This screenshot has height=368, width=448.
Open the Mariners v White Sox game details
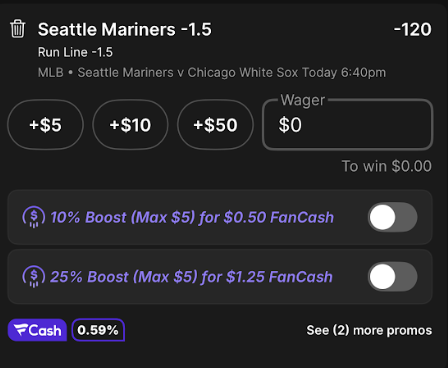(212, 72)
